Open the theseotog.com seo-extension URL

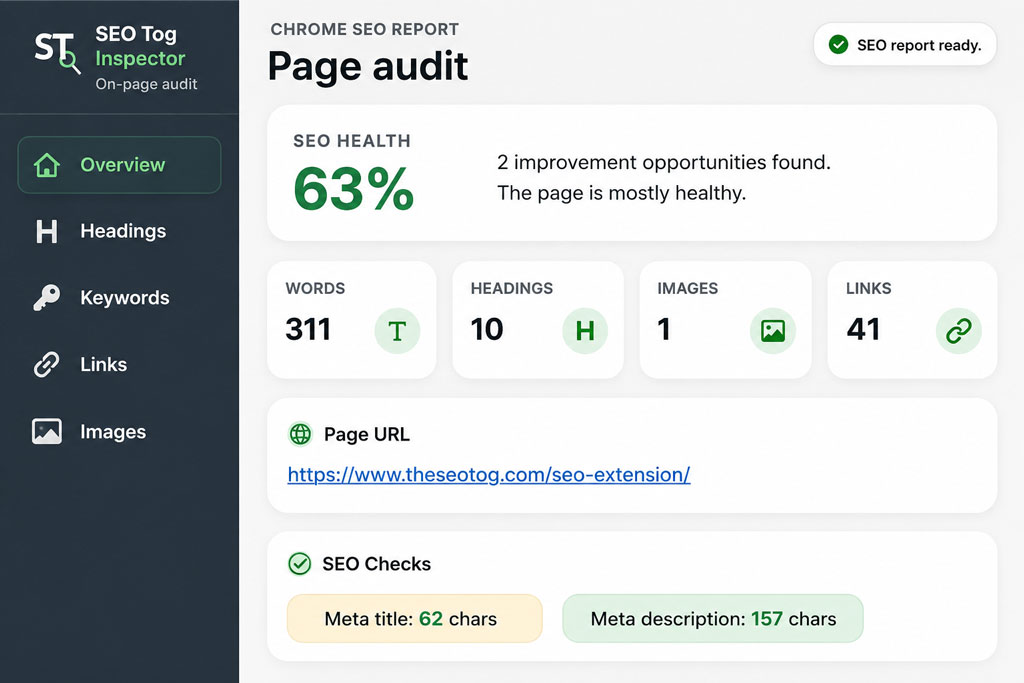[488, 475]
